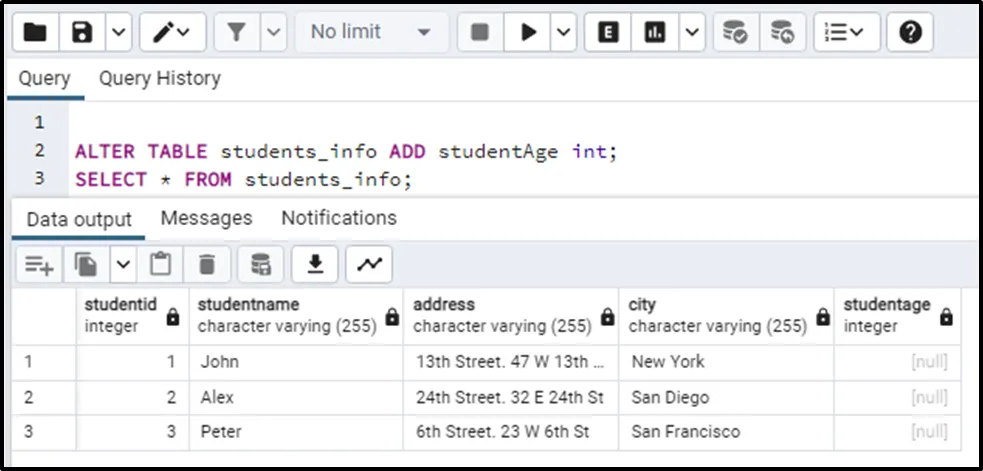This screenshot has width=983, height=471.
Task: Expand the Save File dropdown arrow
Action: (x=117, y=33)
